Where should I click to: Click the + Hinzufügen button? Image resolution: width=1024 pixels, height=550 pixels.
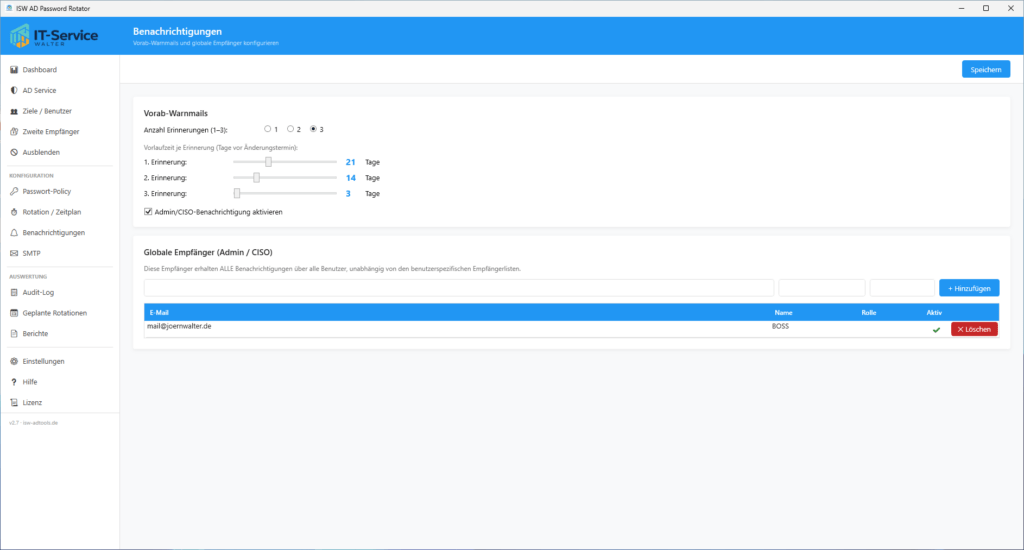(969, 288)
